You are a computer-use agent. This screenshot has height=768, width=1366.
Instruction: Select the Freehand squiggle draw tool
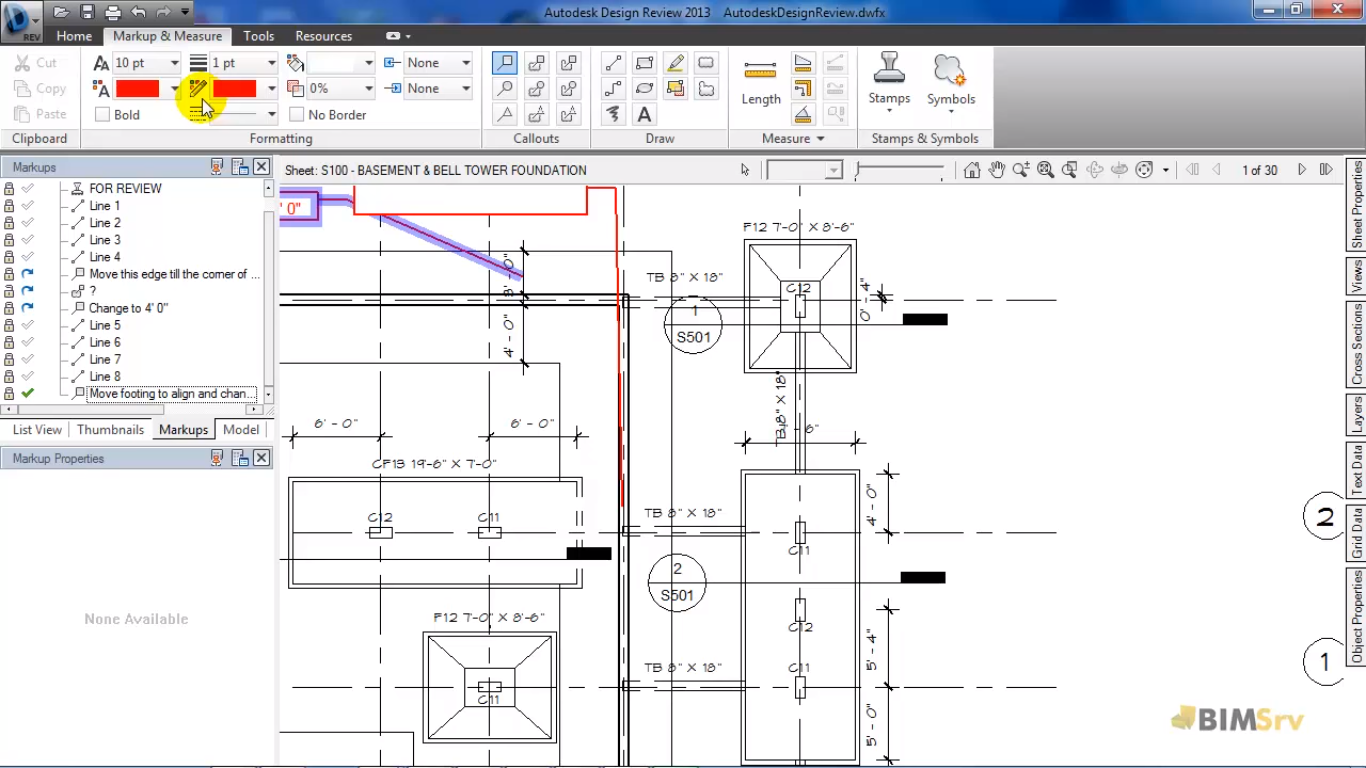click(613, 115)
